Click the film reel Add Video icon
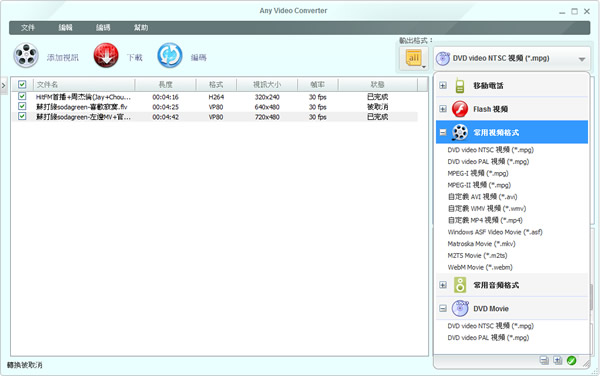 [x=26, y=56]
